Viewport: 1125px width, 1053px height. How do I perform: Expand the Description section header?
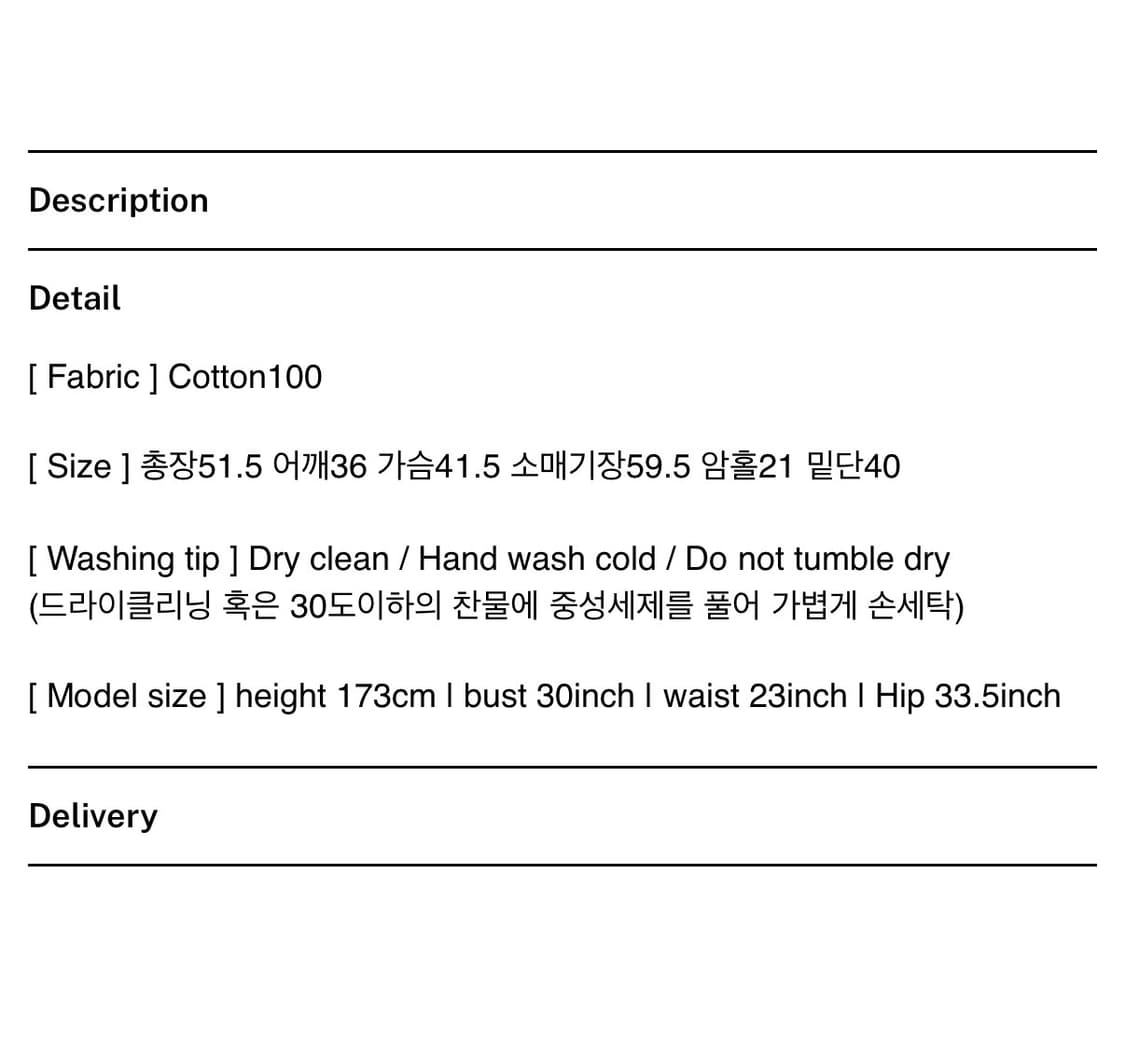(119, 200)
